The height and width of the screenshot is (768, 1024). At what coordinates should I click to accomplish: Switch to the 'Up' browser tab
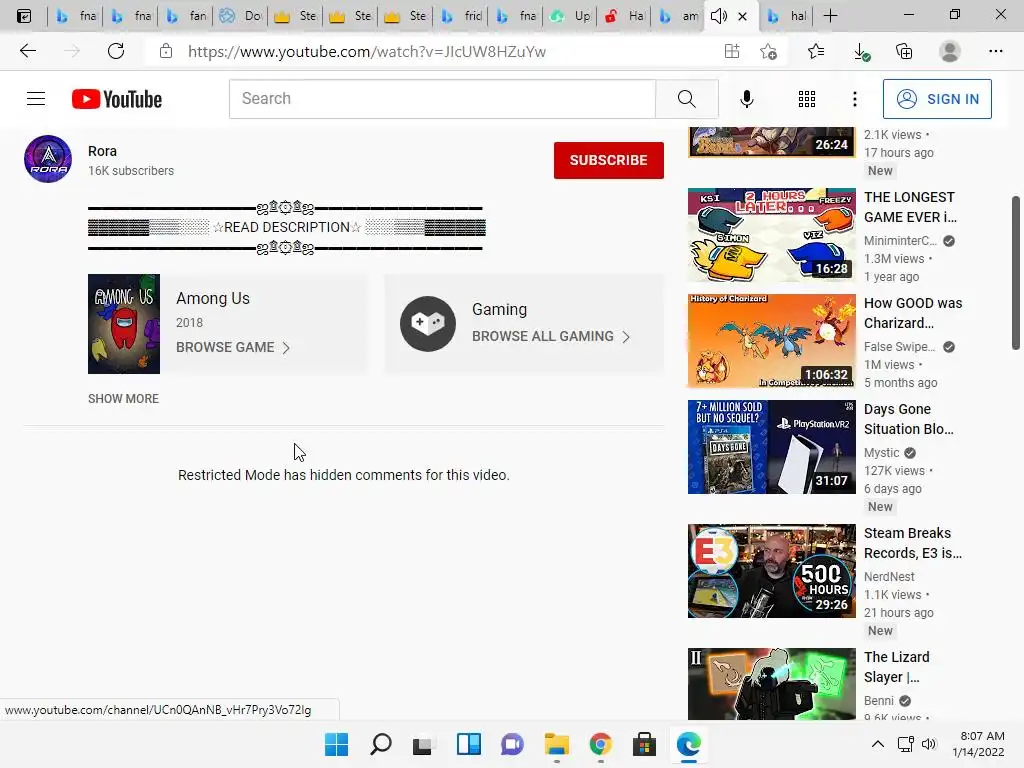click(571, 16)
